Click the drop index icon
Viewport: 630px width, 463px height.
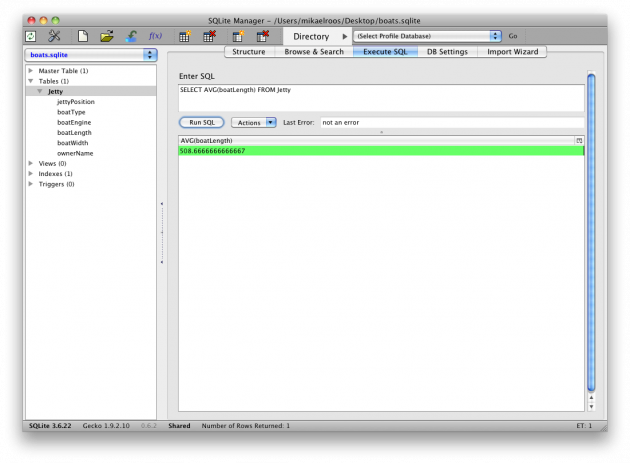(x=262, y=36)
